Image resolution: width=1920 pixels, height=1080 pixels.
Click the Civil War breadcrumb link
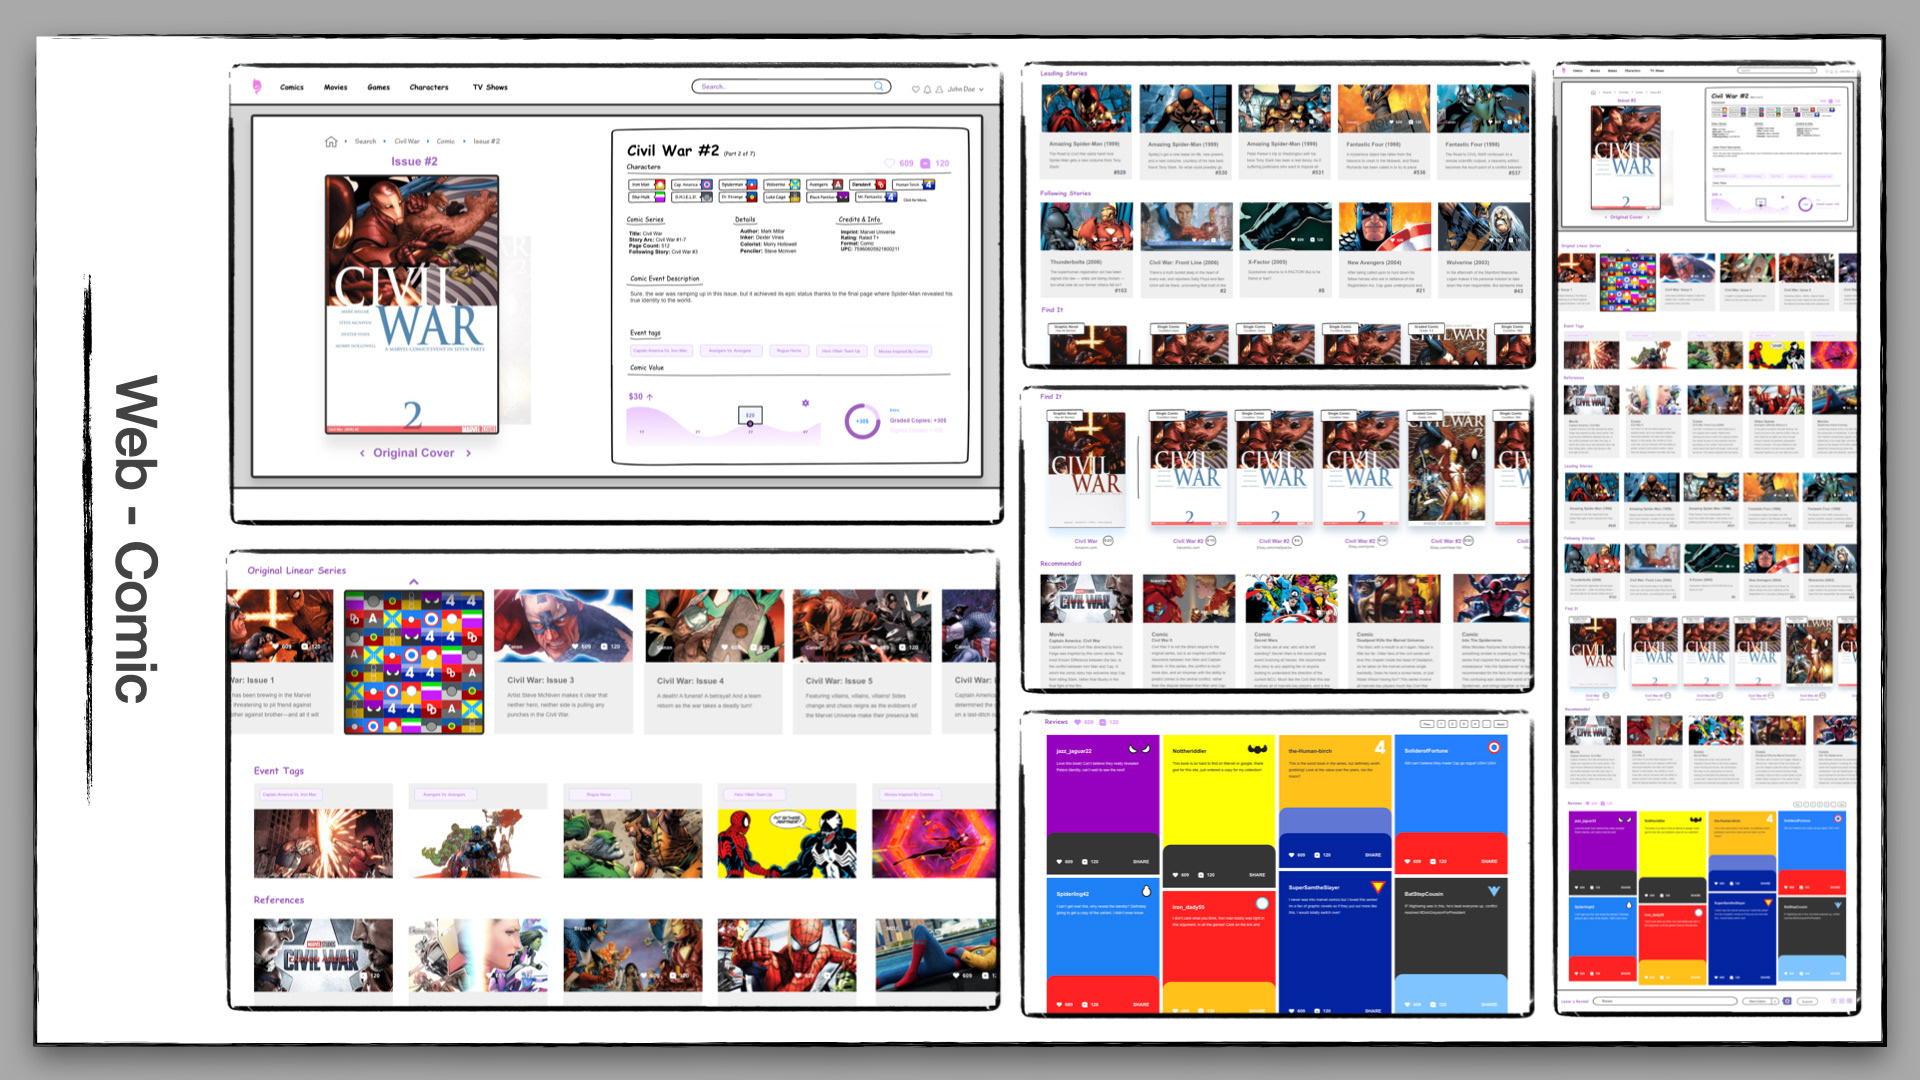407,142
